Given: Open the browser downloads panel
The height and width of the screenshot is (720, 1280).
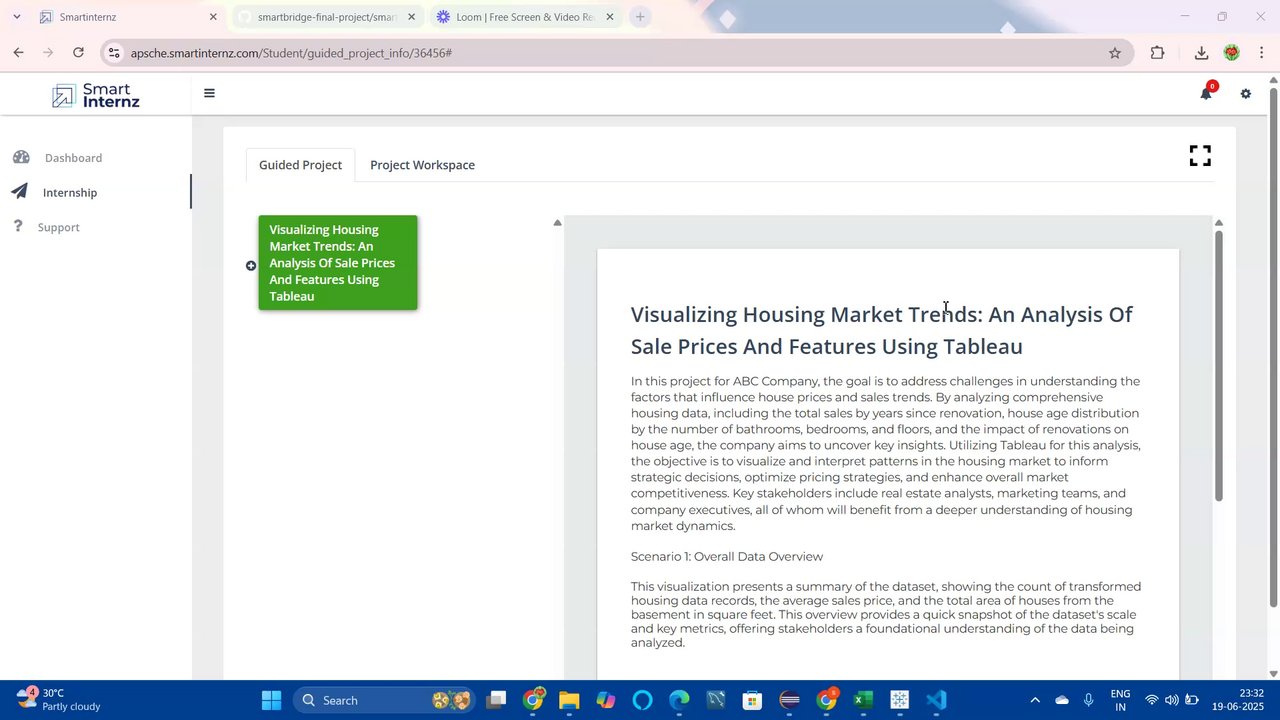Looking at the screenshot, I should (1201, 53).
